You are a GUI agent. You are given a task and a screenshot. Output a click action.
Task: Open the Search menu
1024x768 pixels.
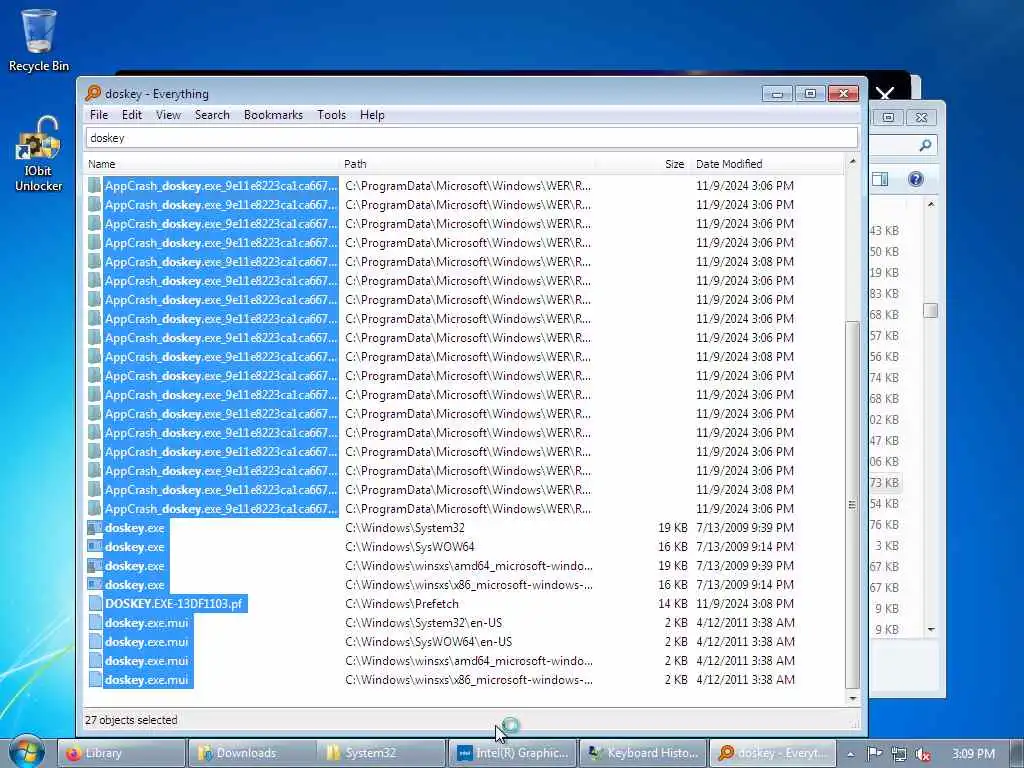(x=212, y=115)
